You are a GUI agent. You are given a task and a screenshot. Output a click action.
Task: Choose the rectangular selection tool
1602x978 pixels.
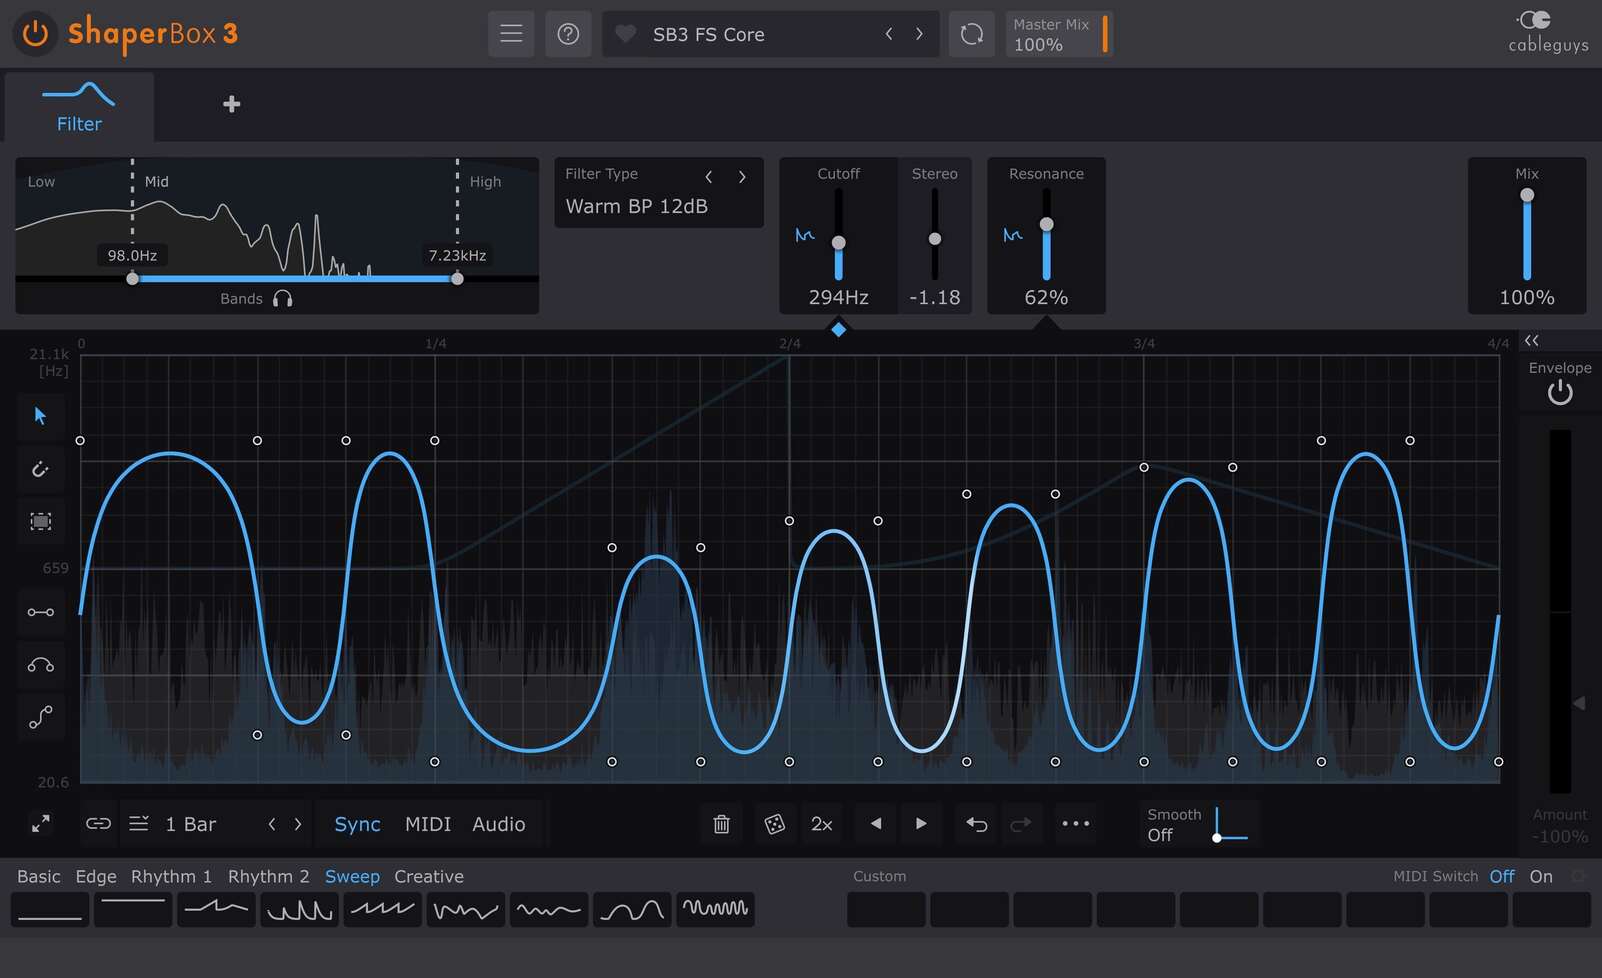(x=41, y=521)
